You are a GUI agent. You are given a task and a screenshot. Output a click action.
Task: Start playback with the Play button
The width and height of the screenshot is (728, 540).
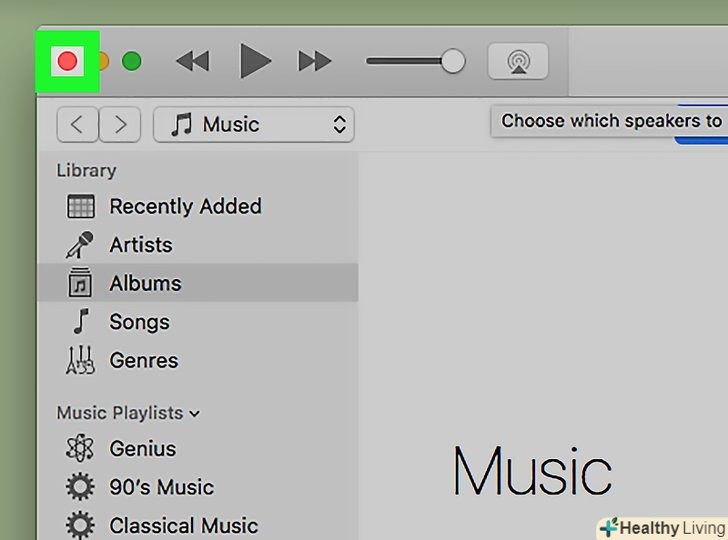(255, 61)
